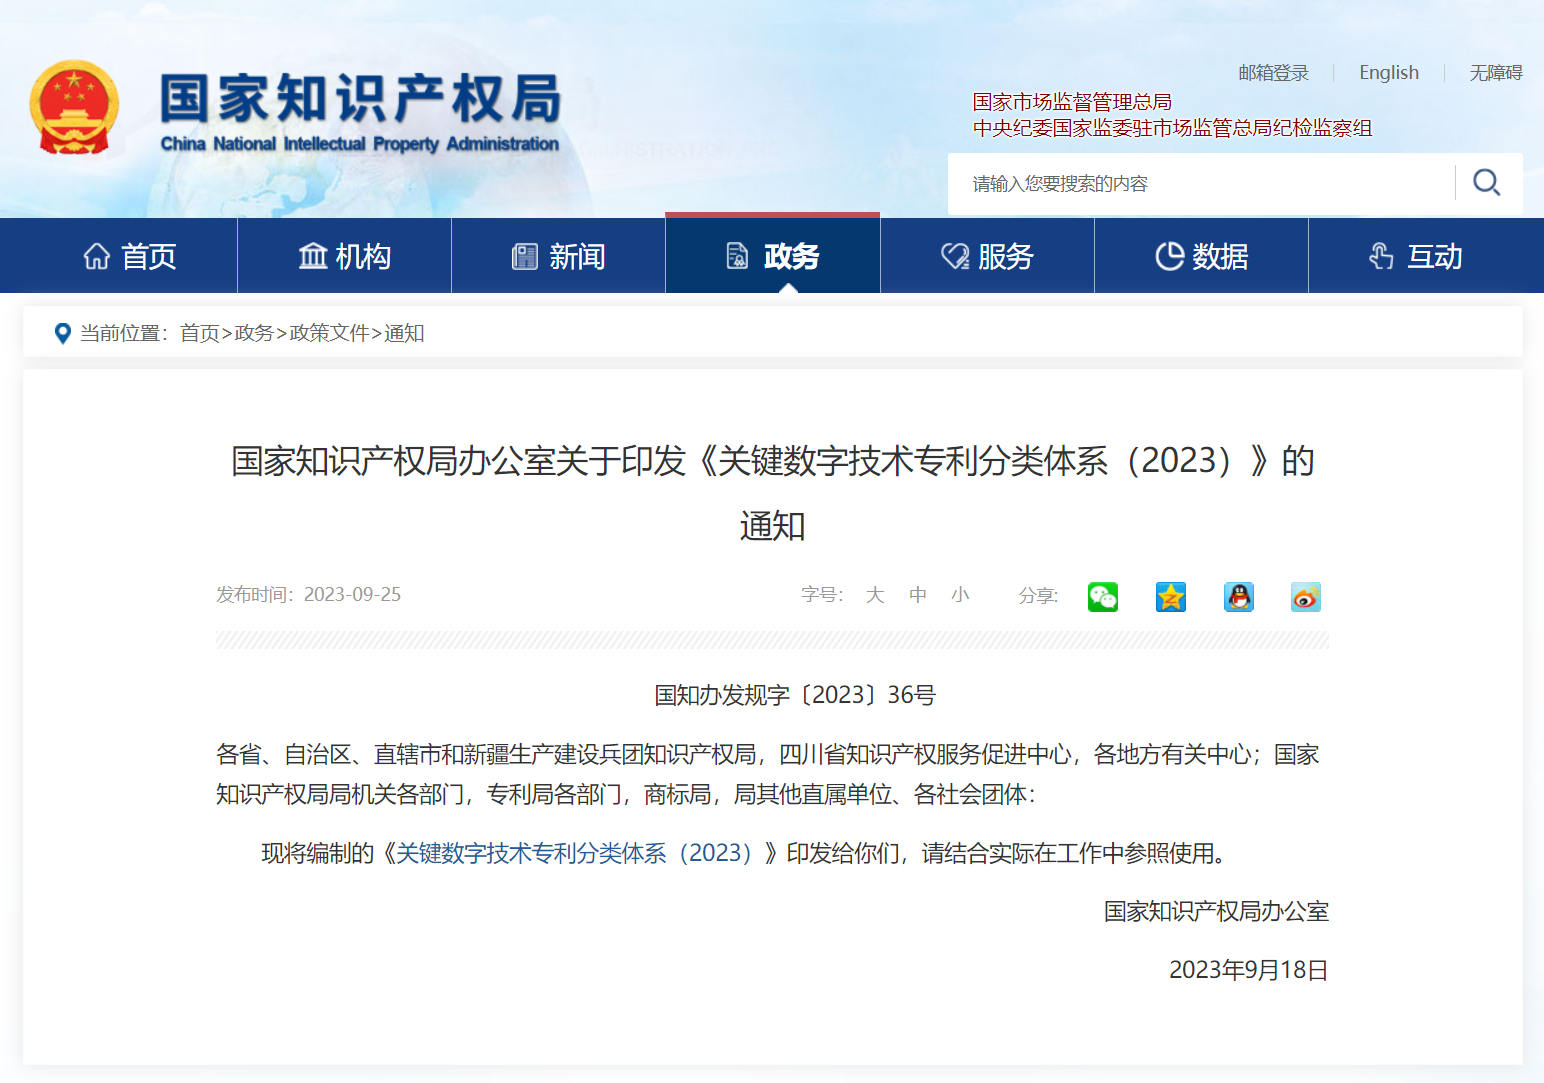Click the location pin icon in breadcrumb
The height and width of the screenshot is (1083, 1544).
tap(62, 333)
